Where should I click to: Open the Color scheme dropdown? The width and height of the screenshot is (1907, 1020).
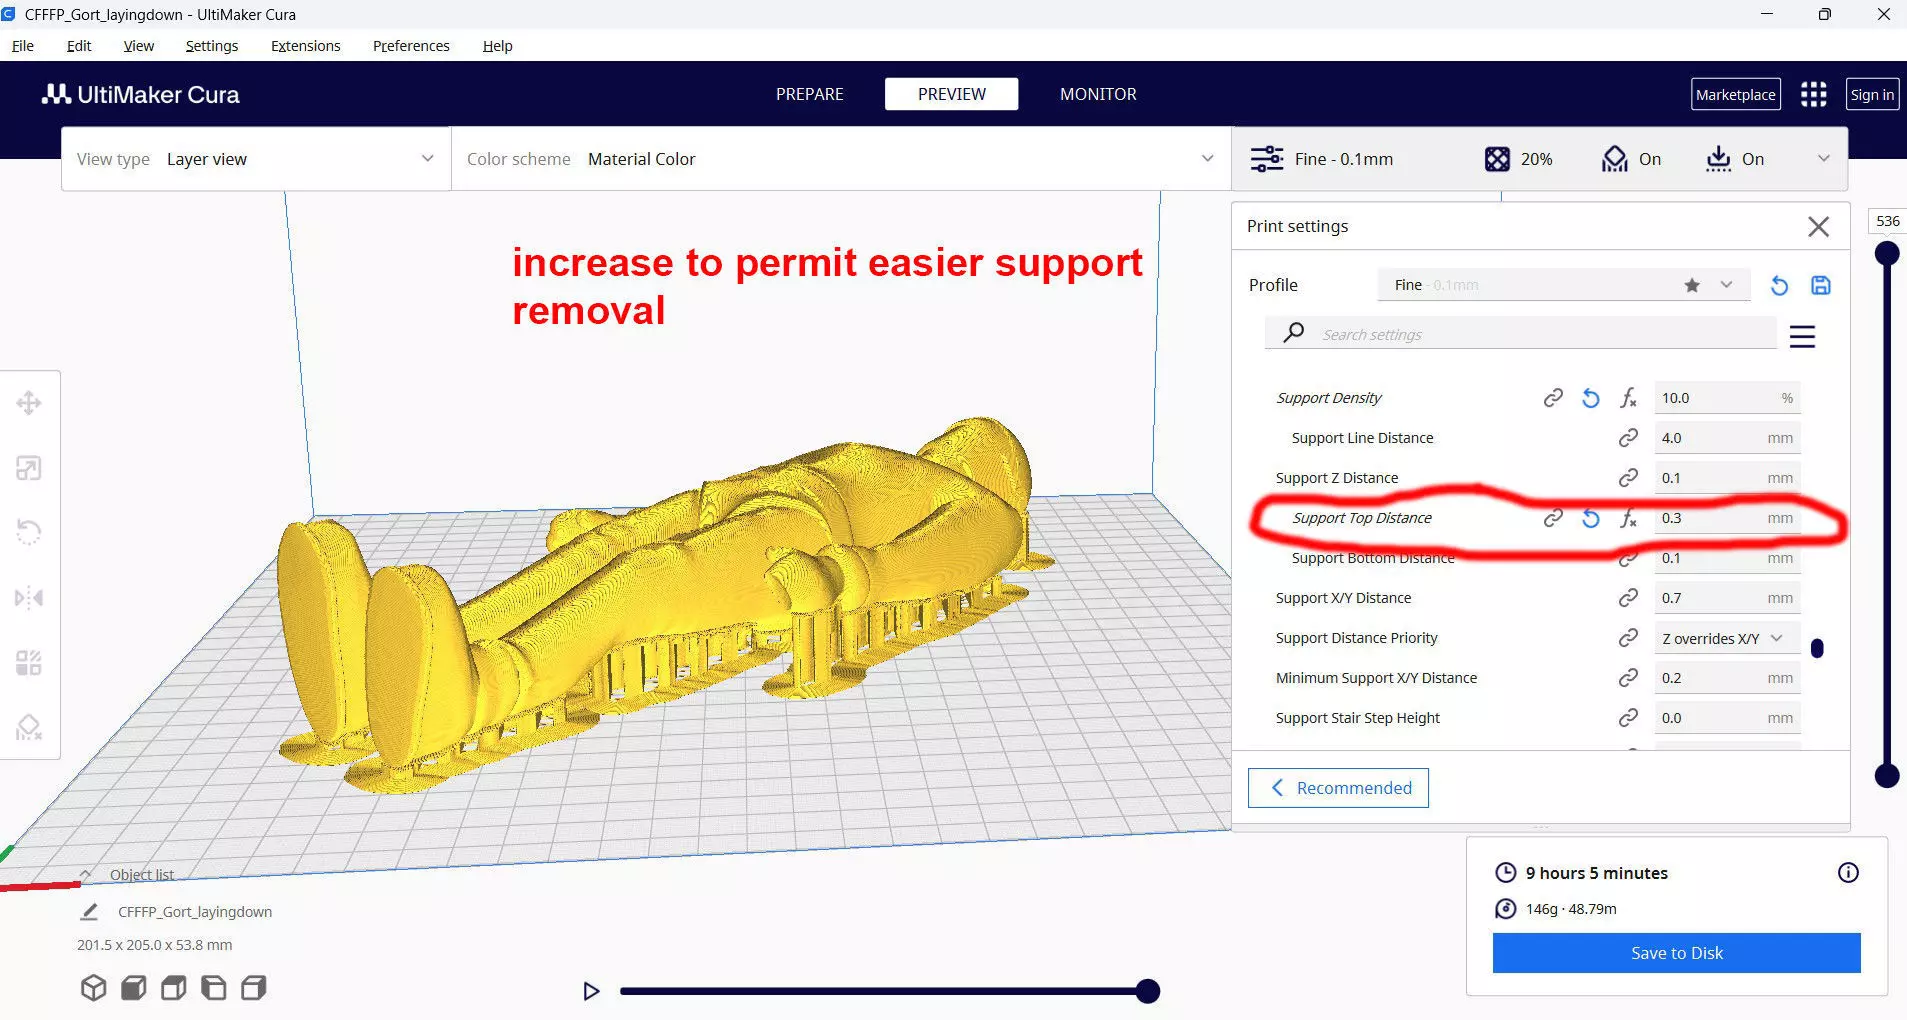[x=841, y=159]
